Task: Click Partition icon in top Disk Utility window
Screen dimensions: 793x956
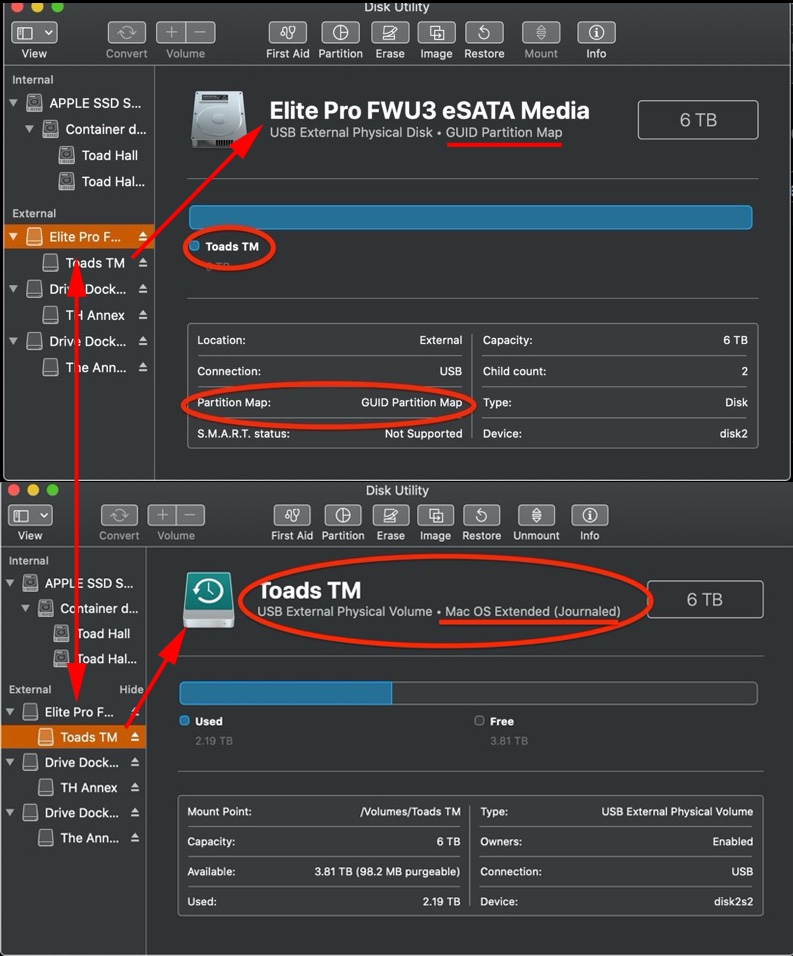Action: (340, 32)
